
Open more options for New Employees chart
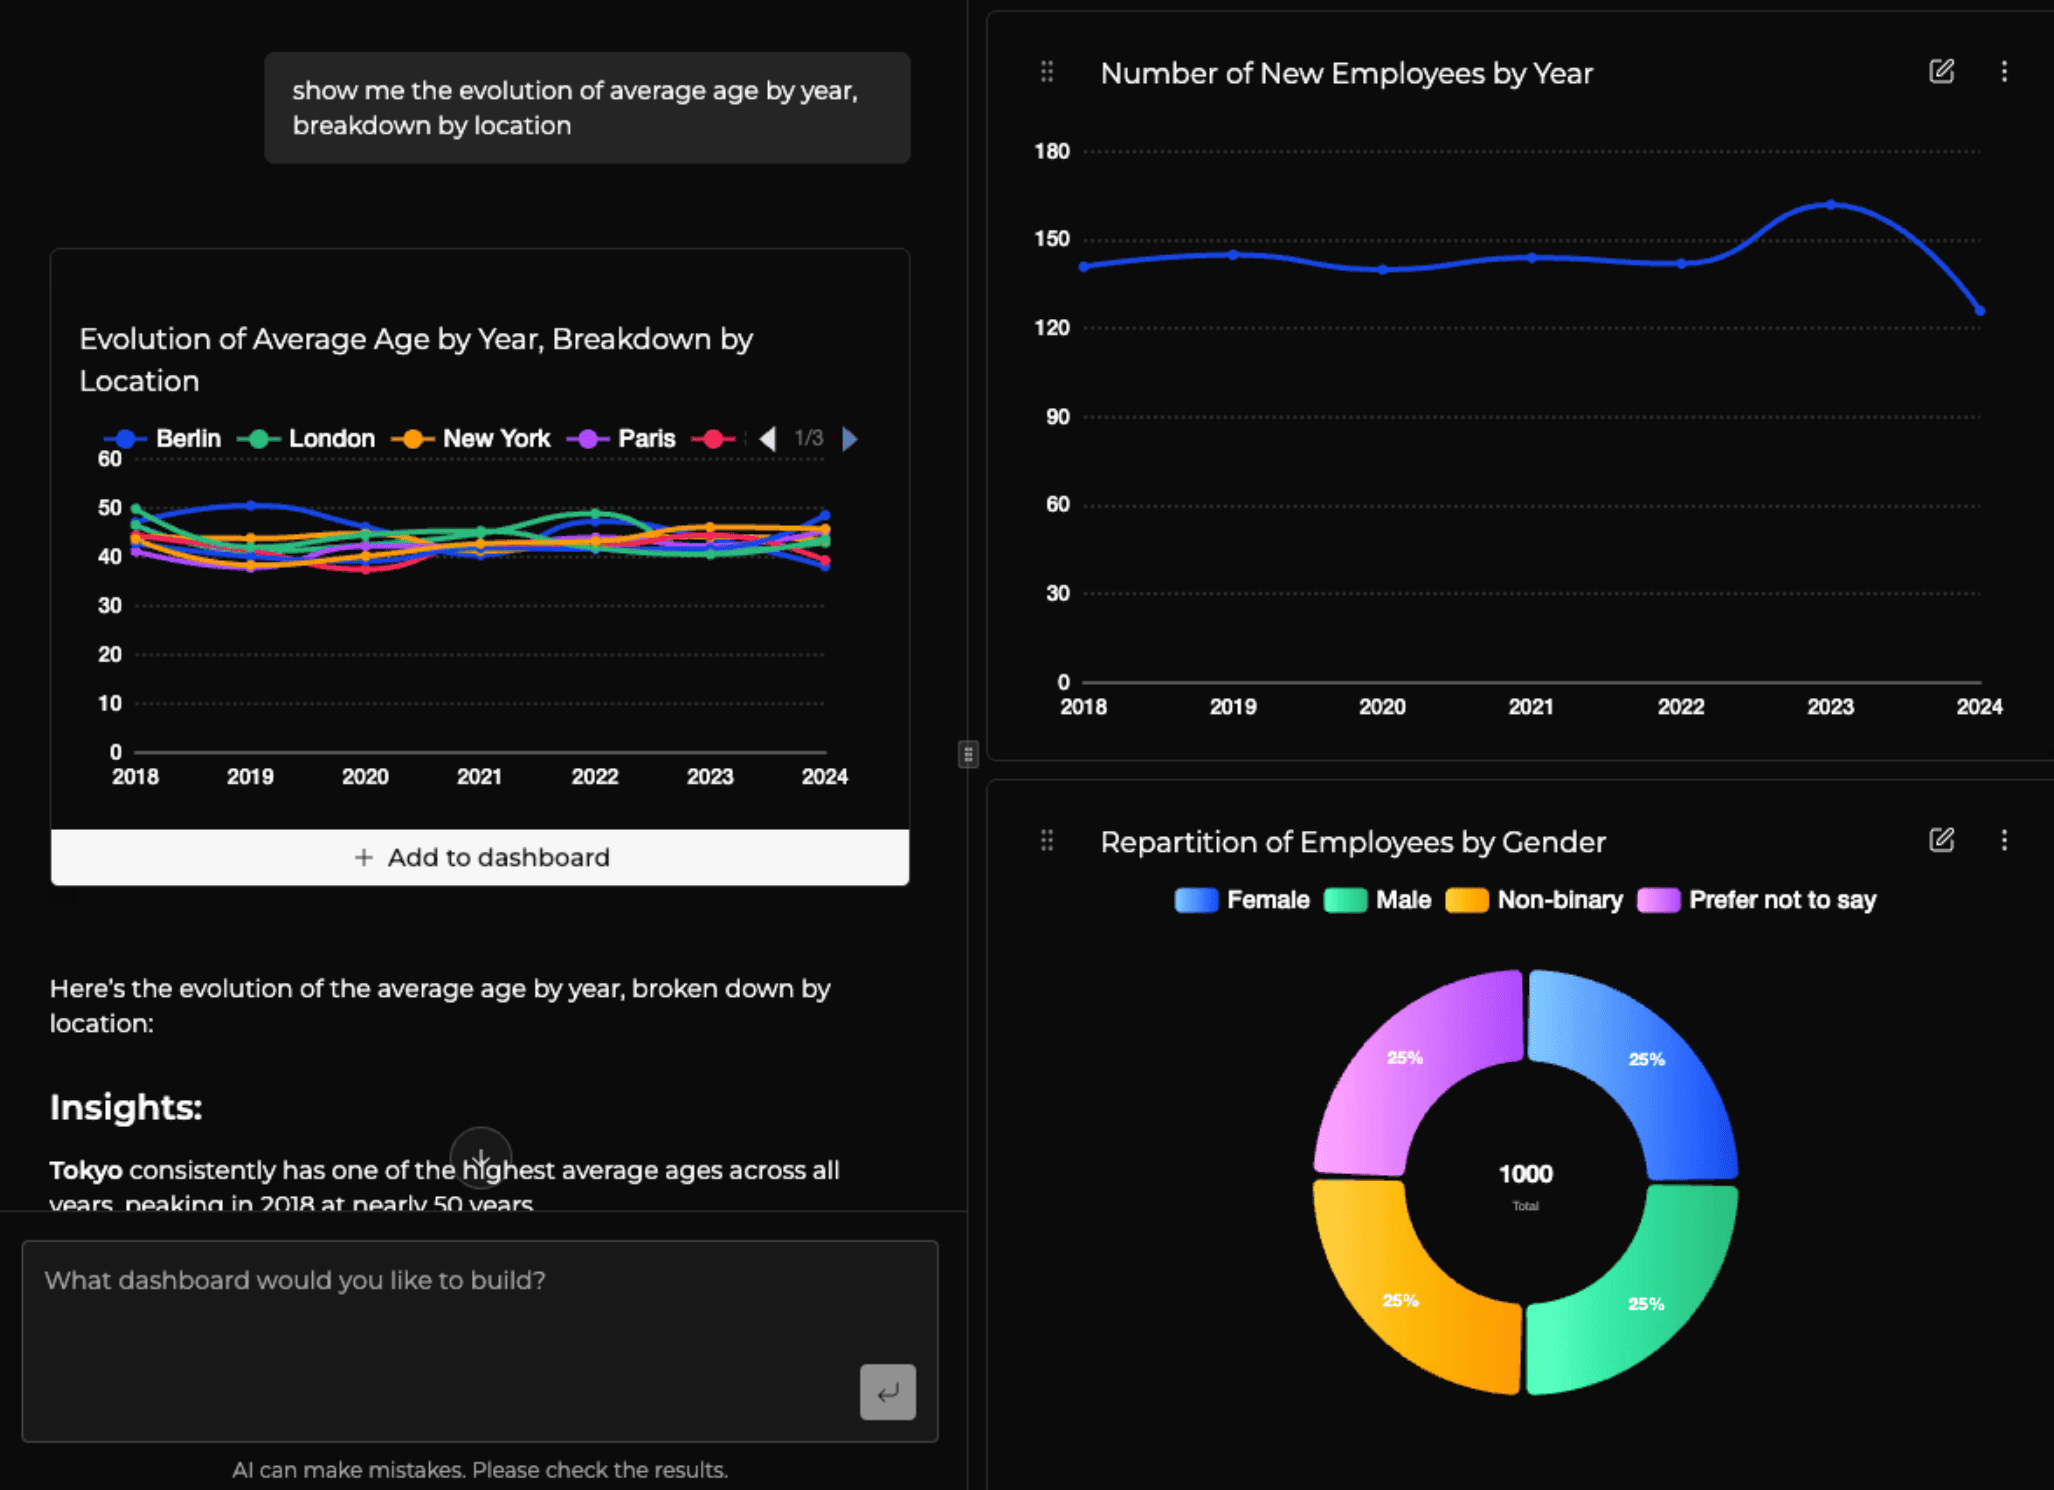click(x=2004, y=71)
